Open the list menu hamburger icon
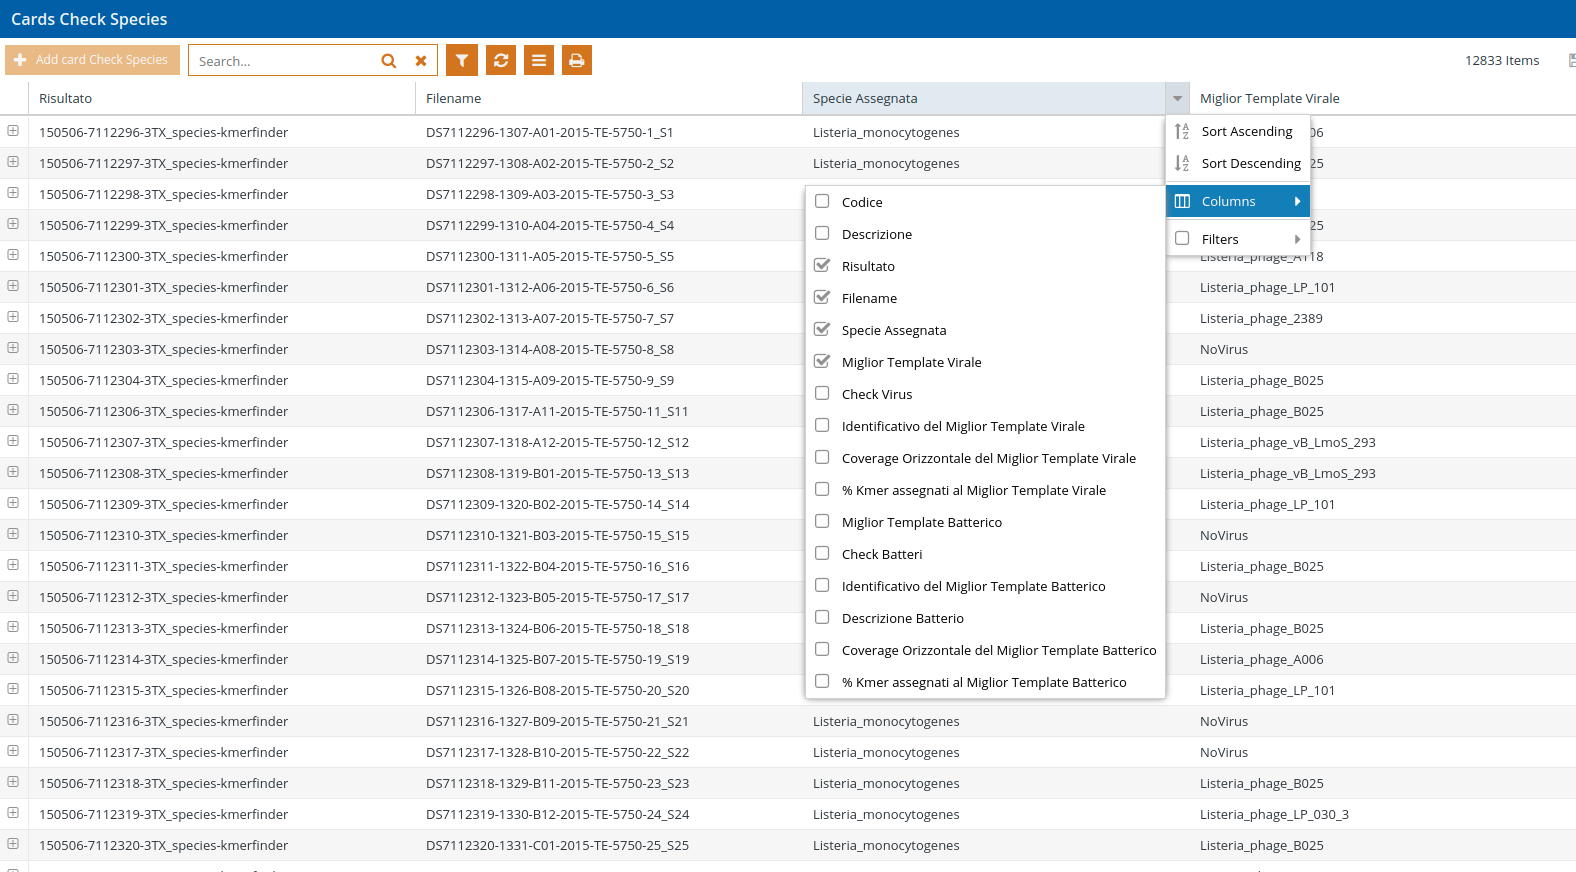Viewport: 1576px width, 872px height. pyautogui.click(x=538, y=60)
